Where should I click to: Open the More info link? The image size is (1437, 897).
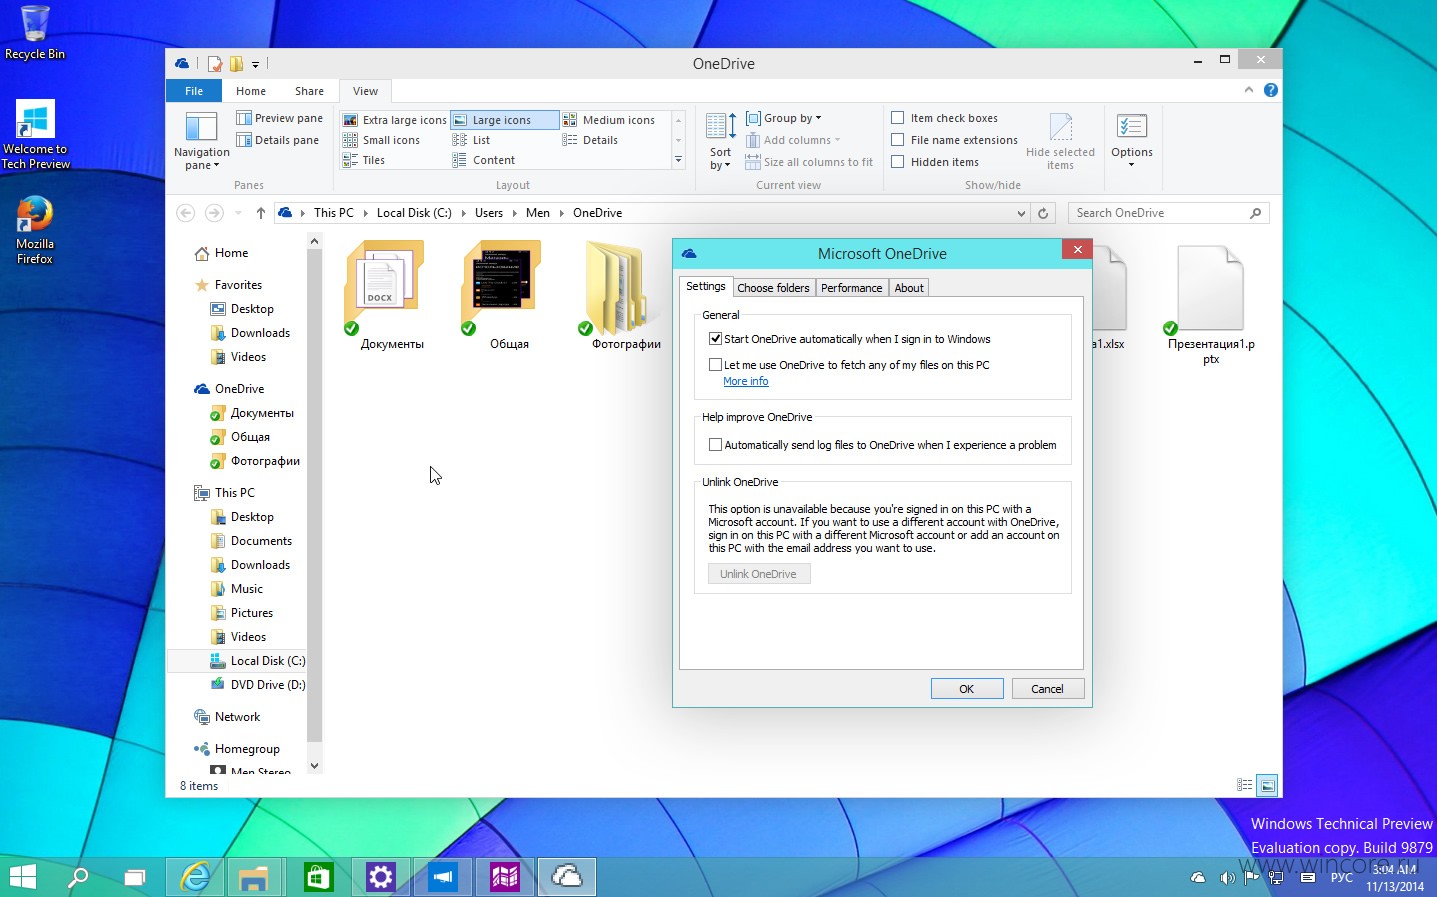point(746,381)
